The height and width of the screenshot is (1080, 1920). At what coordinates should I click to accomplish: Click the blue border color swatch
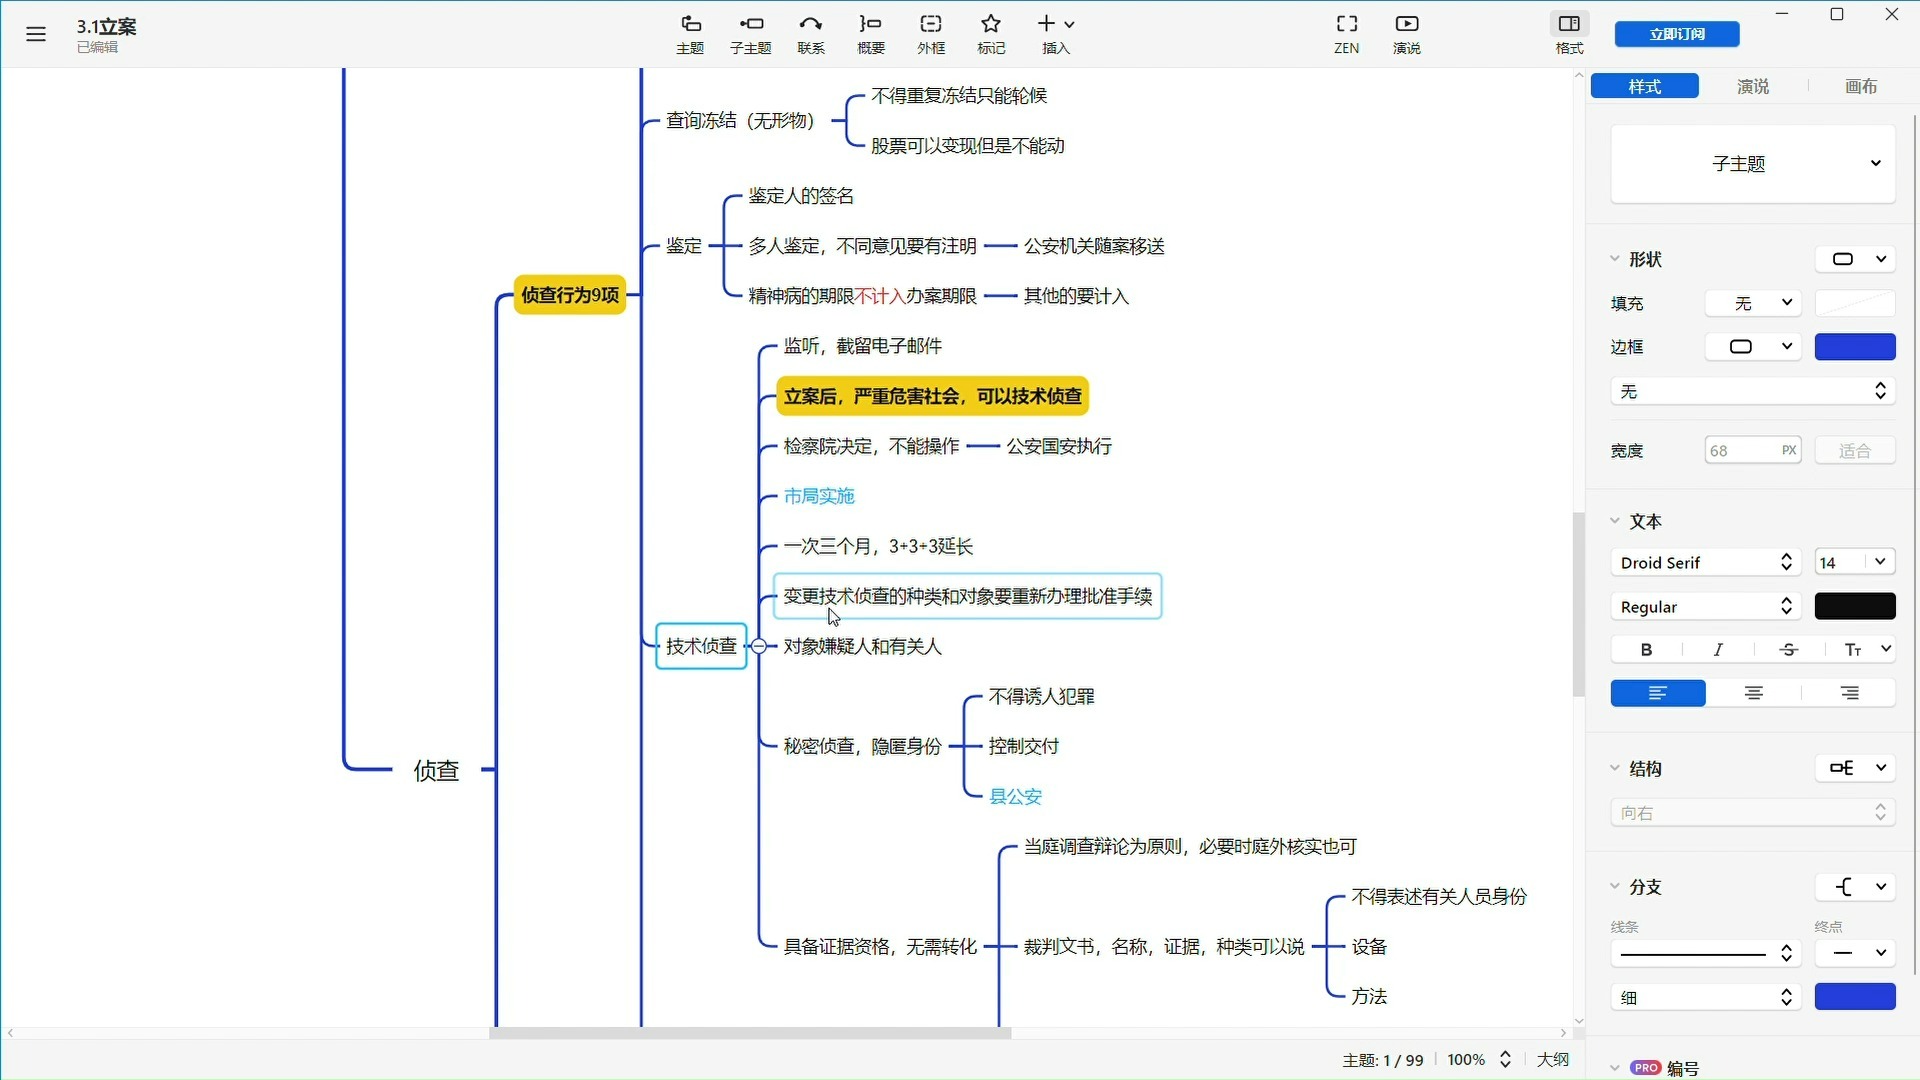point(1855,346)
